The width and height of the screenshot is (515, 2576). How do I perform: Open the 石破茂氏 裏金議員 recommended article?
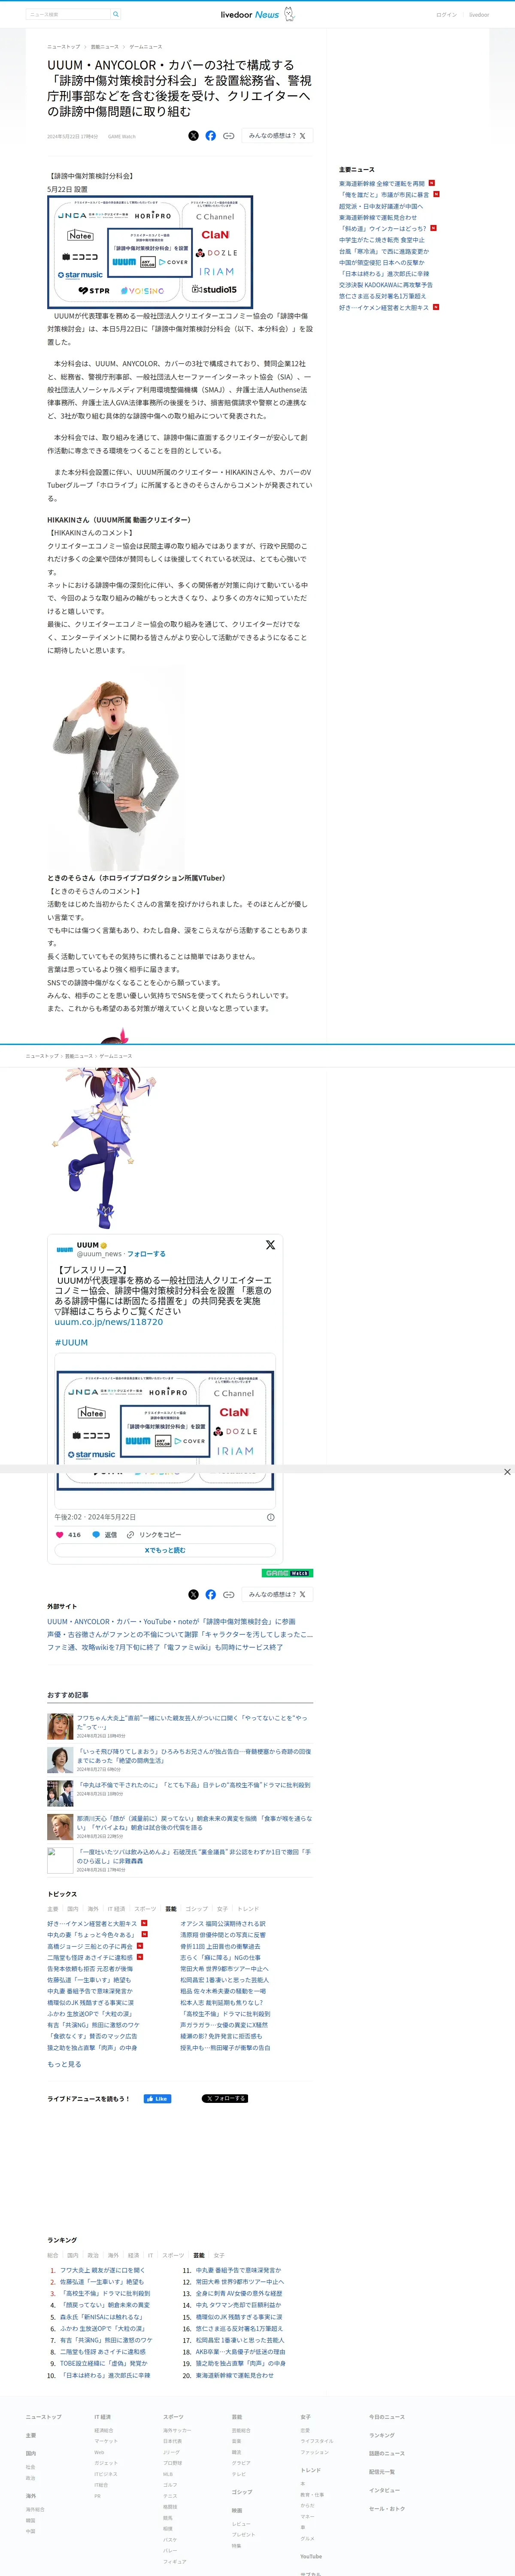194,1856
